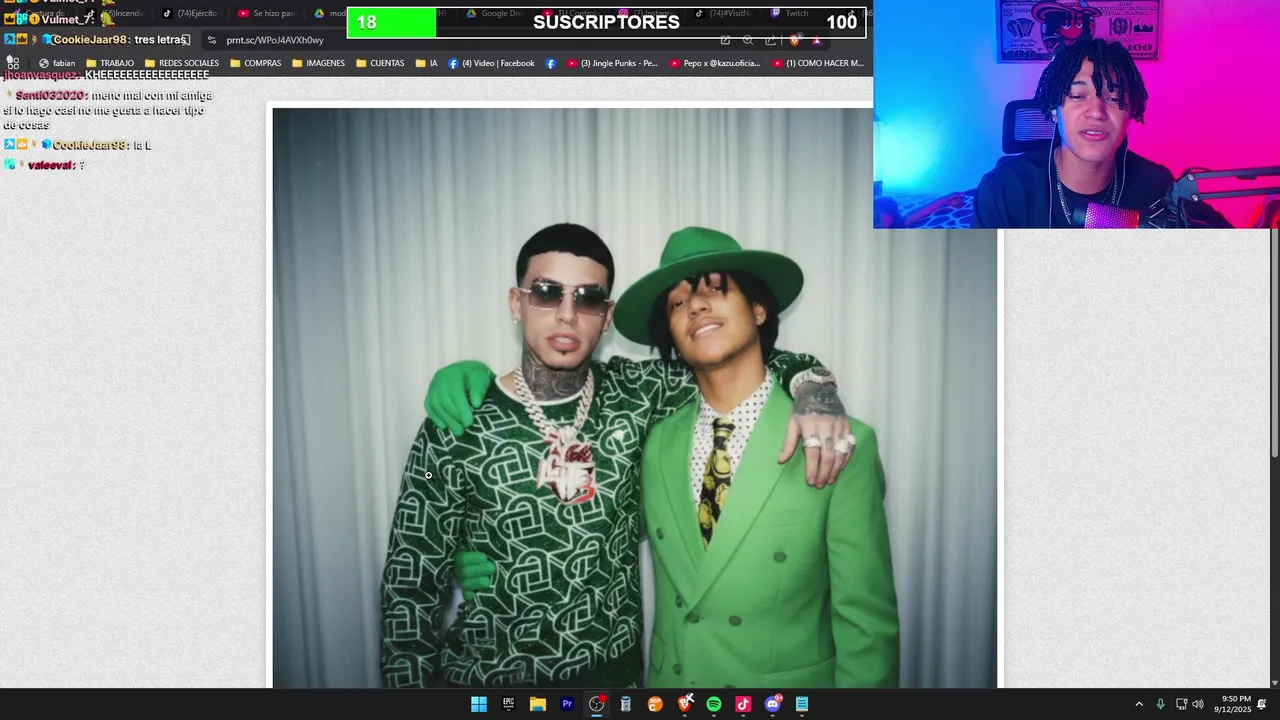Open Discord from the taskbar
This screenshot has width=1280, height=720.
[773, 704]
